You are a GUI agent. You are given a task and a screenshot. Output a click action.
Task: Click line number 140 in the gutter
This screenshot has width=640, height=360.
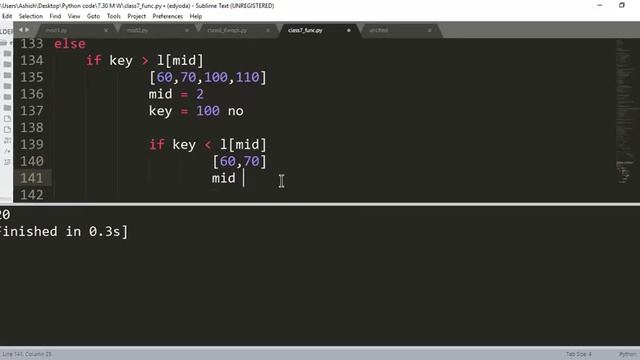pos(32,161)
